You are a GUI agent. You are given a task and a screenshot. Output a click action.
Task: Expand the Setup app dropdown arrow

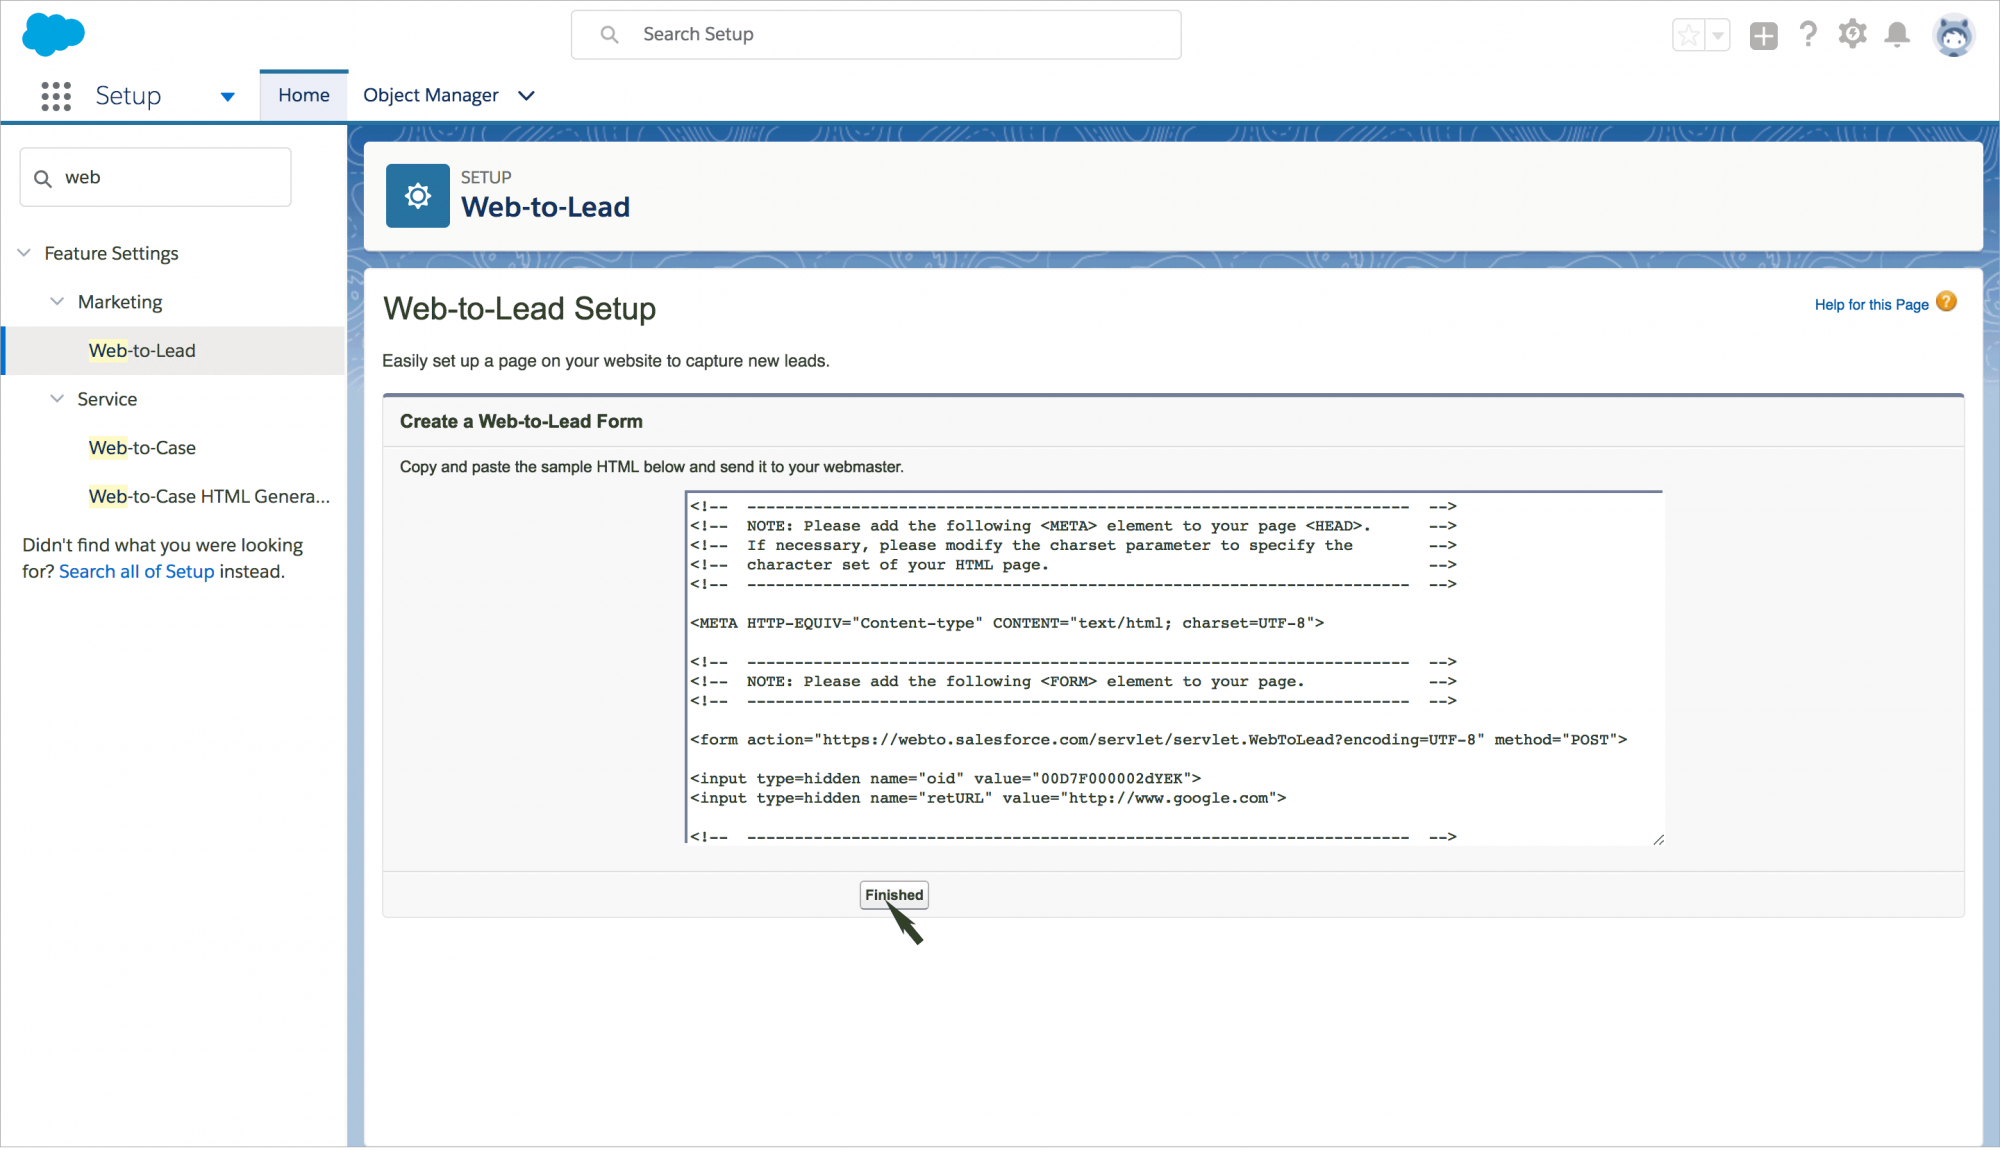coord(227,96)
